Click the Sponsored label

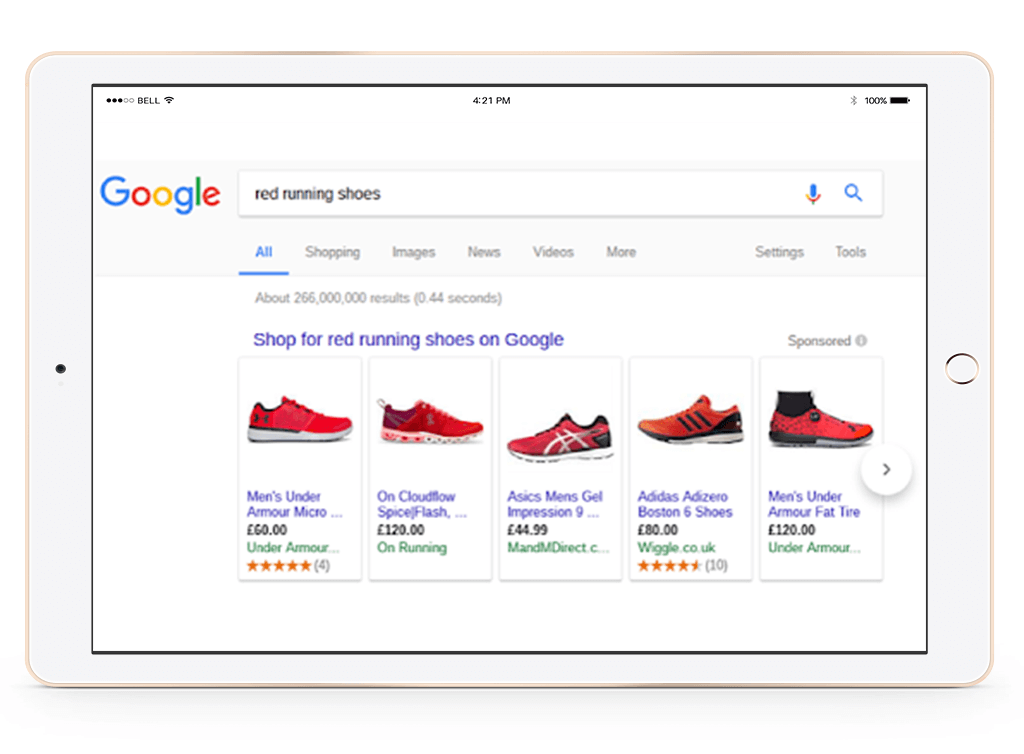point(819,341)
